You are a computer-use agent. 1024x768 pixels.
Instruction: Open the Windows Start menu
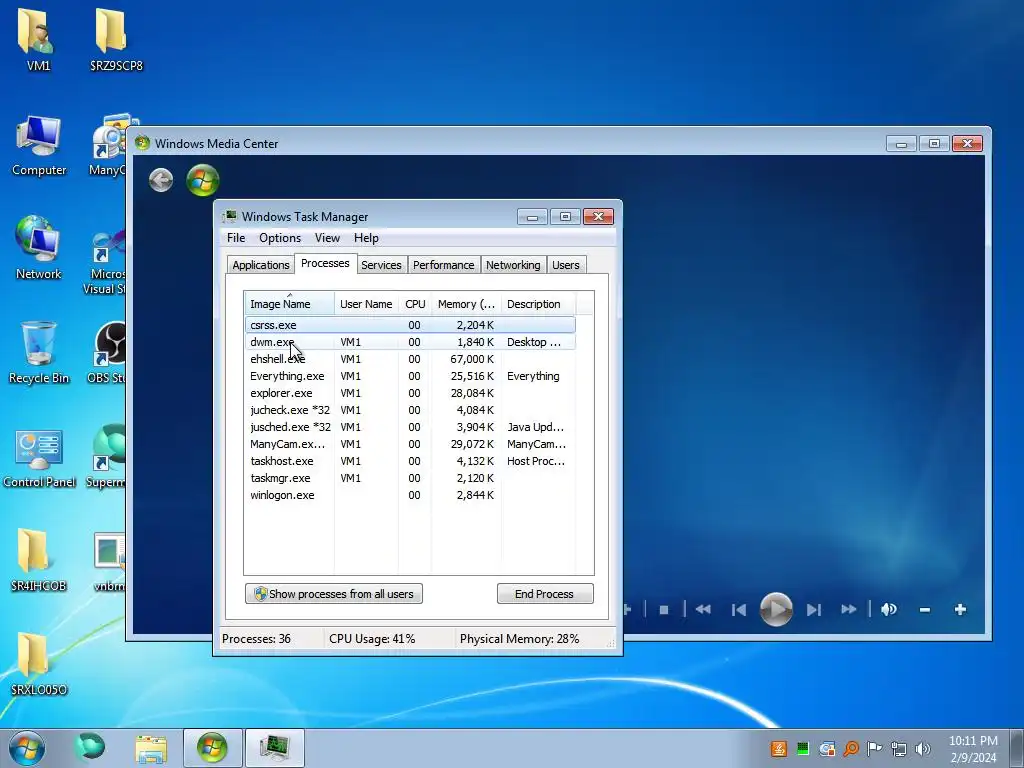coord(27,748)
